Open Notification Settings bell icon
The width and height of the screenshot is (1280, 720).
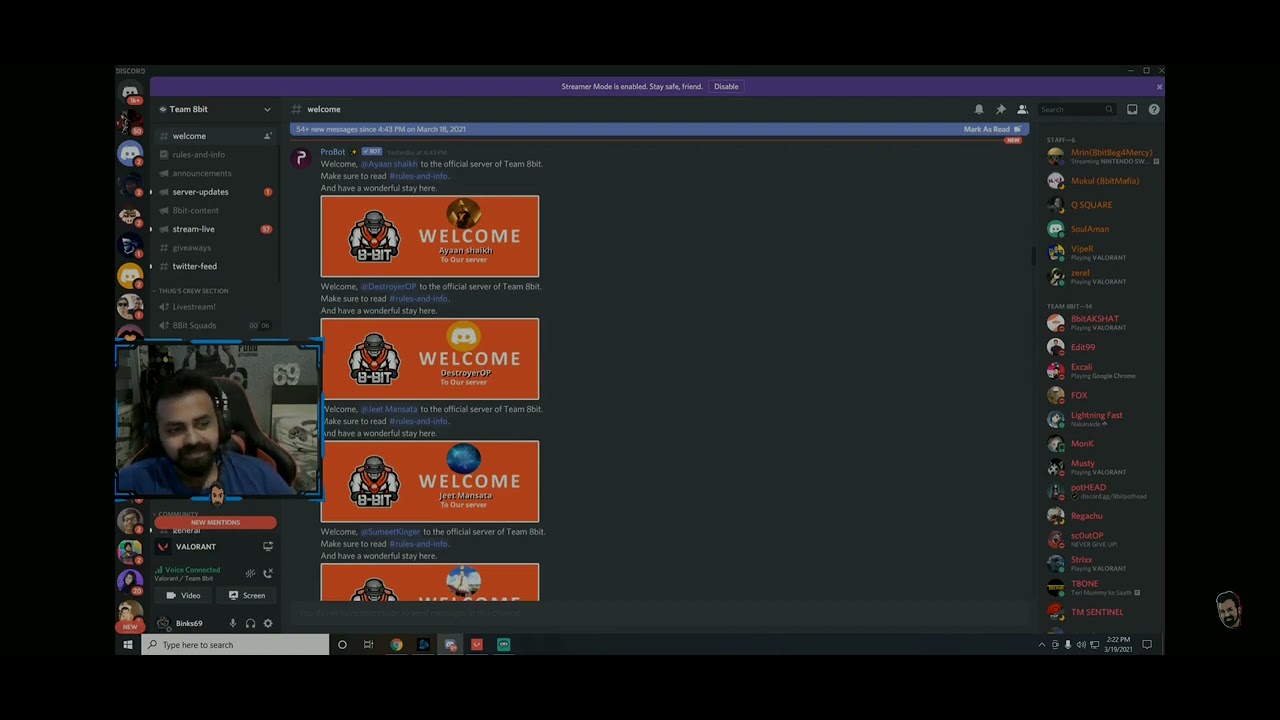979,109
